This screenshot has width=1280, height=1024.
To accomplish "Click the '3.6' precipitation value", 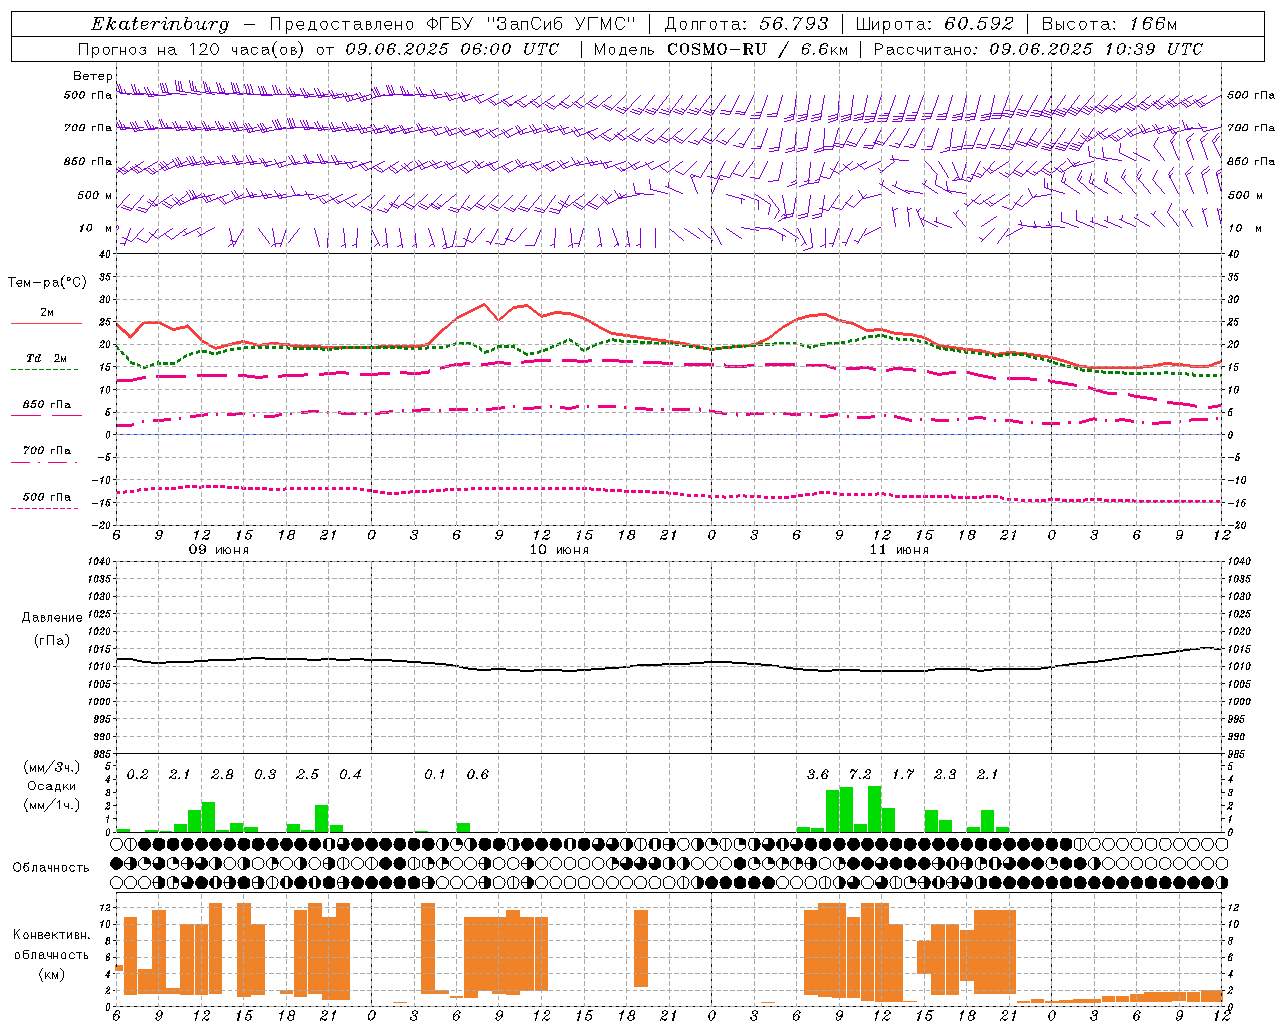I will coord(818,775).
